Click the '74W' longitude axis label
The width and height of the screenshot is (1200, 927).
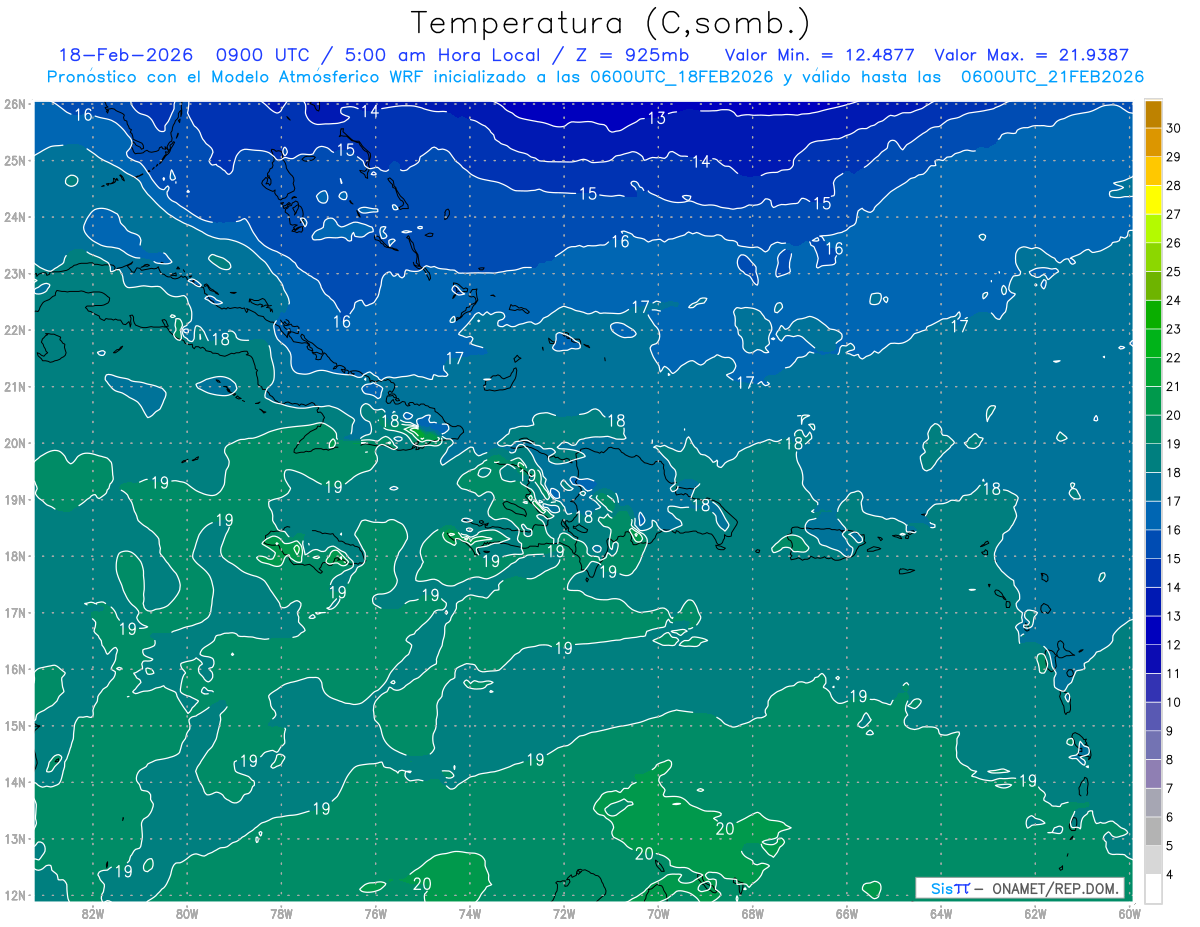[x=469, y=913]
